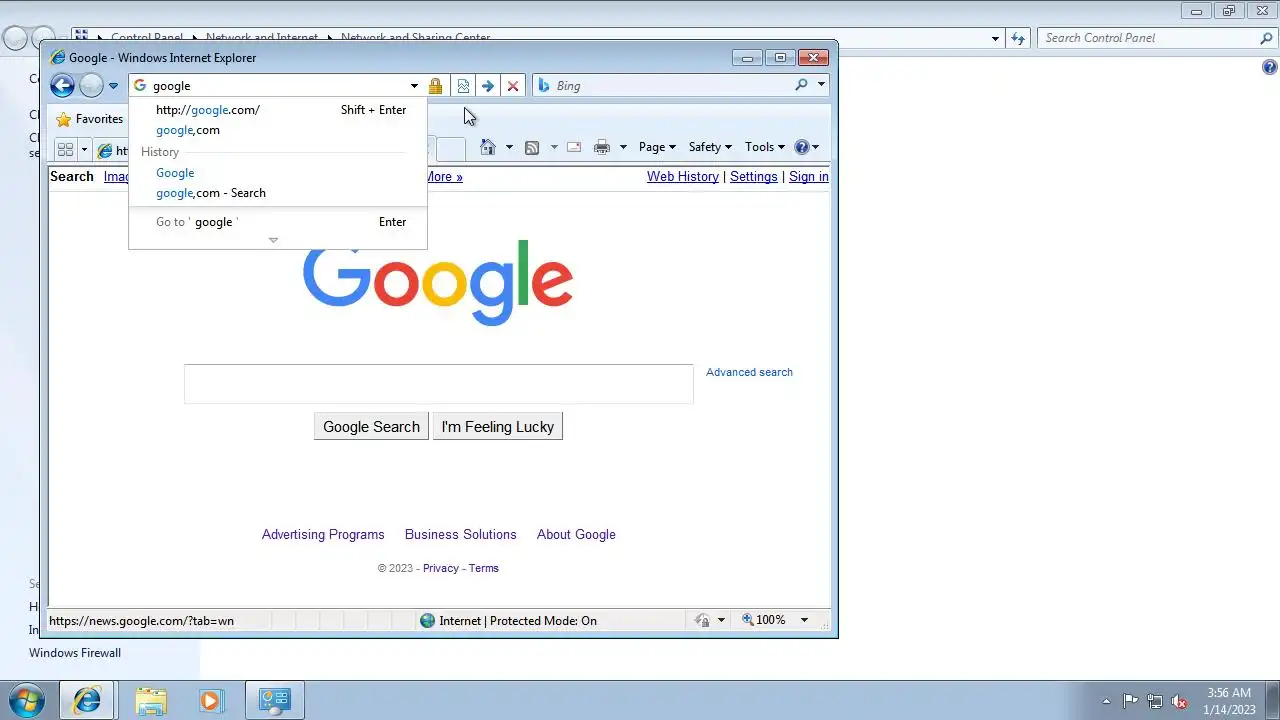The height and width of the screenshot is (720, 1280).
Task: Open the Windows Start menu
Action: coord(26,700)
